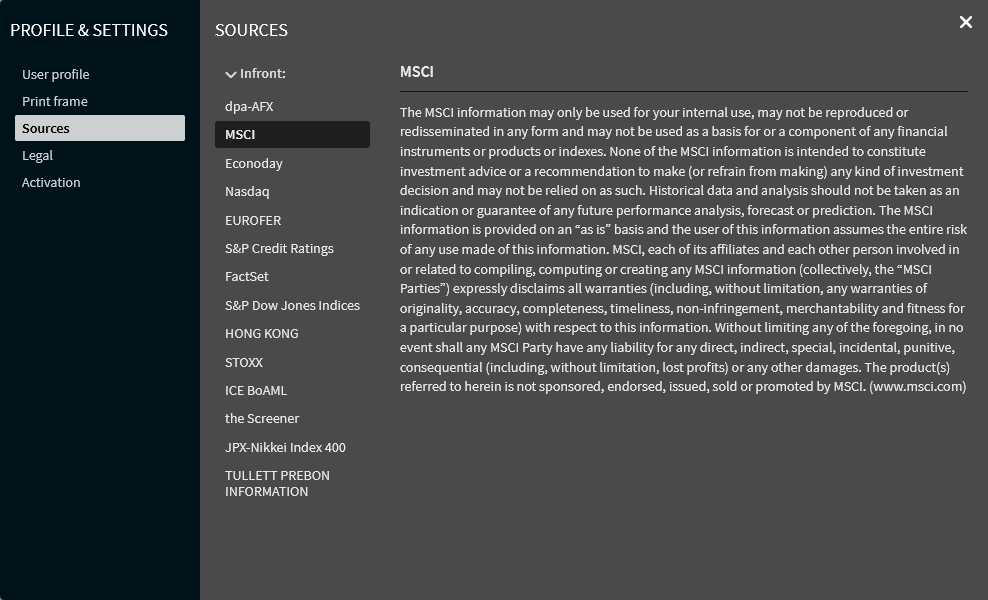Choose the FactSet source
988x600 pixels.
click(x=247, y=276)
